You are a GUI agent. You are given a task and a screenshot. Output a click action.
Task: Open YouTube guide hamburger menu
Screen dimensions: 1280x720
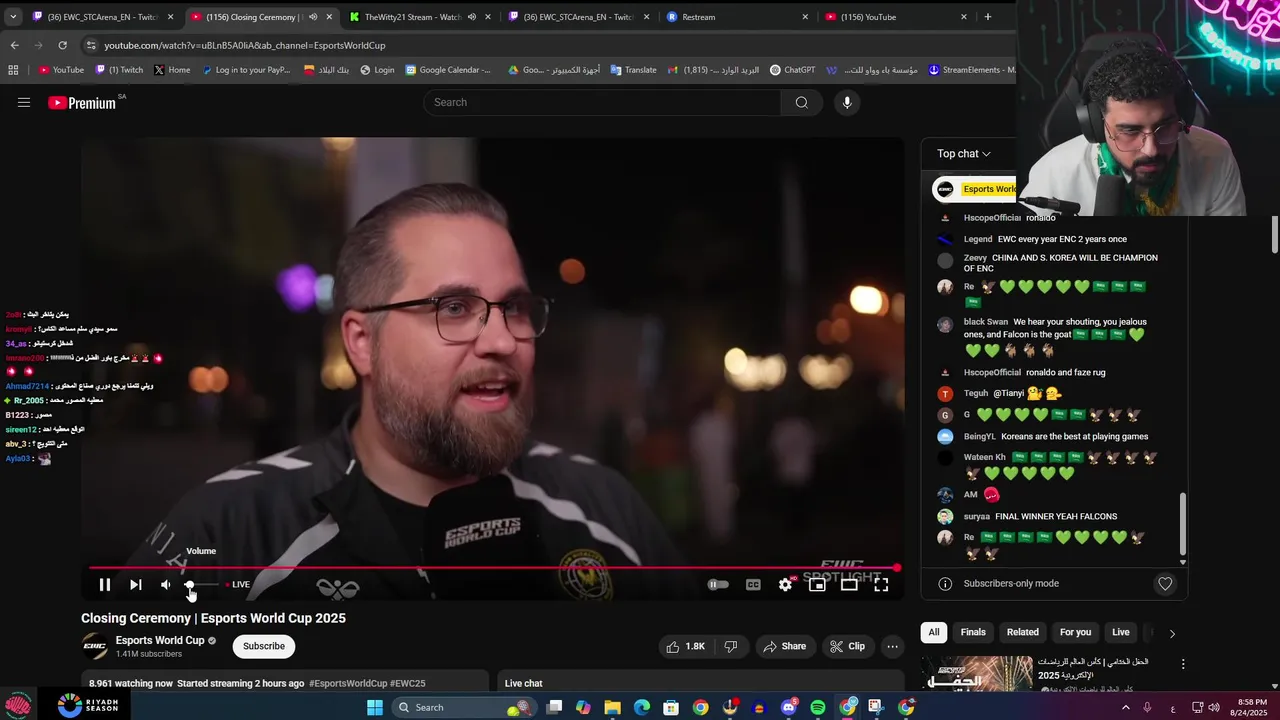24,102
